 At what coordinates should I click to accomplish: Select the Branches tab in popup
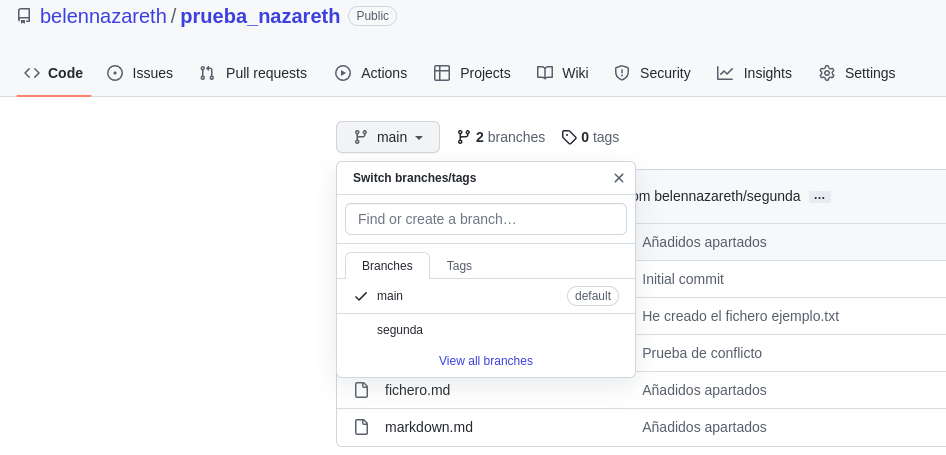tap(387, 266)
